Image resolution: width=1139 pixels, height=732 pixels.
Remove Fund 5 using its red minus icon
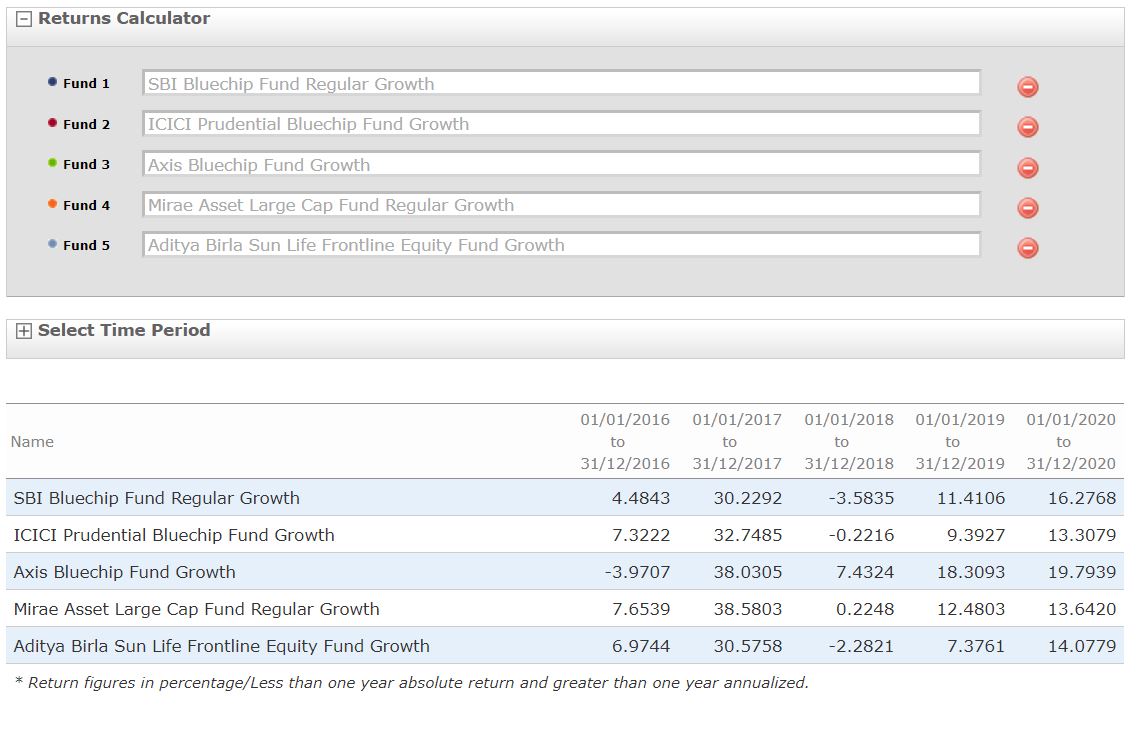click(x=1027, y=248)
